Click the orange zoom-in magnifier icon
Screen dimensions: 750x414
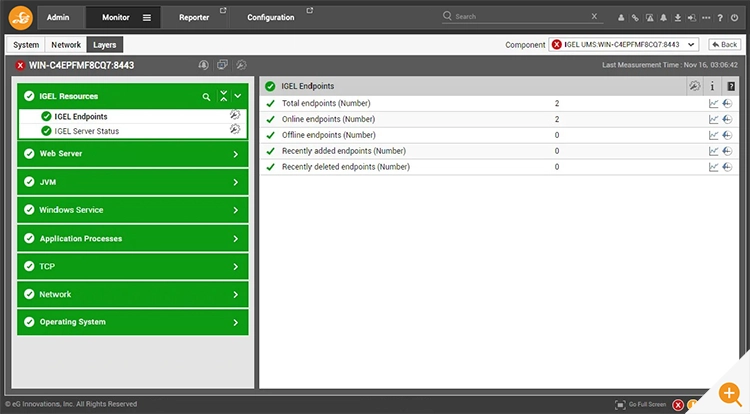pyautogui.click(x=730, y=394)
